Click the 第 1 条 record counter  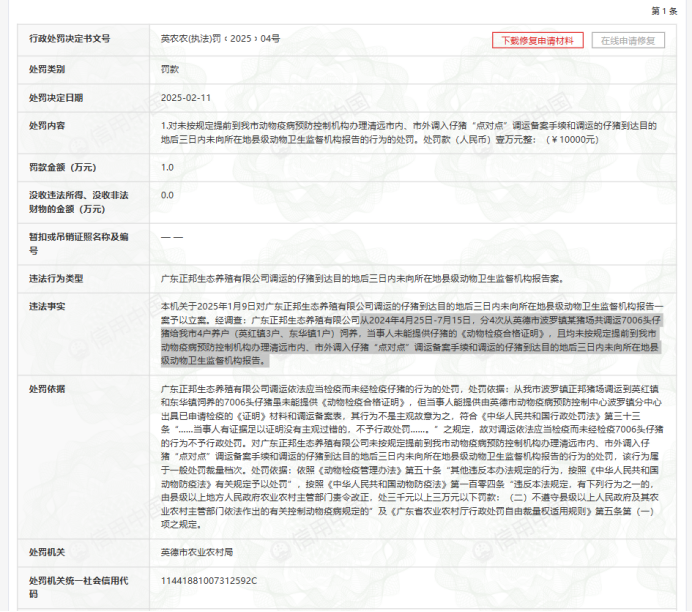664,11
